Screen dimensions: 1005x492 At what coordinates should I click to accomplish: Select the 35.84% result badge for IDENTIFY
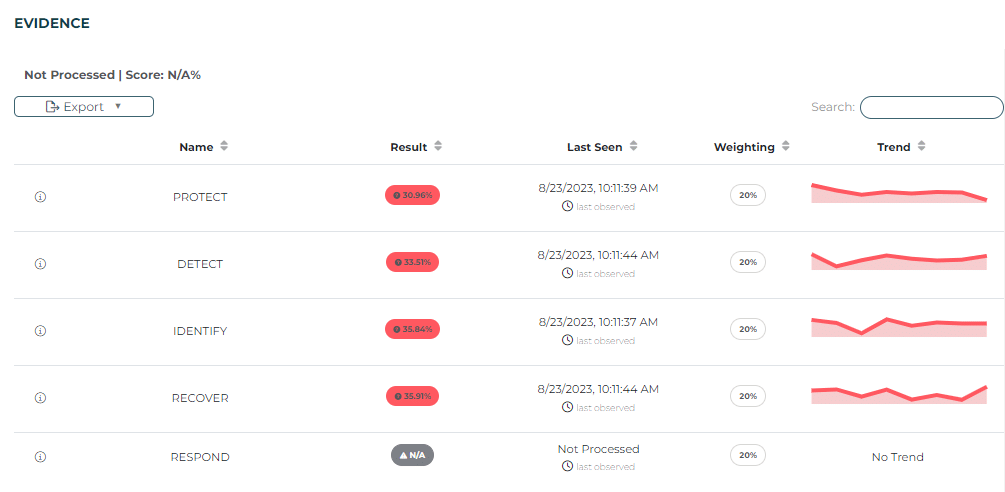[x=412, y=329]
